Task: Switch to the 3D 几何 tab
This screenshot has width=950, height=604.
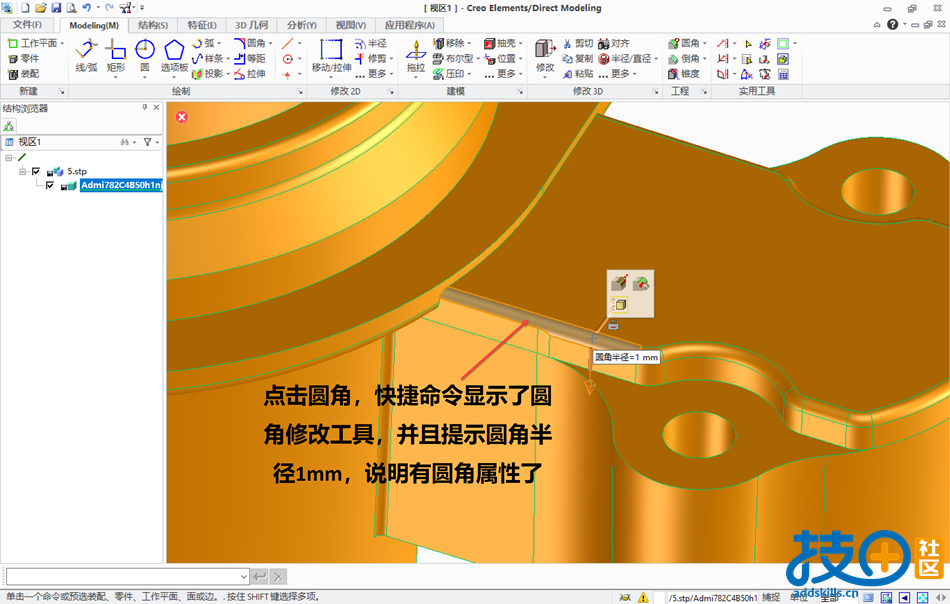Action: click(251, 25)
